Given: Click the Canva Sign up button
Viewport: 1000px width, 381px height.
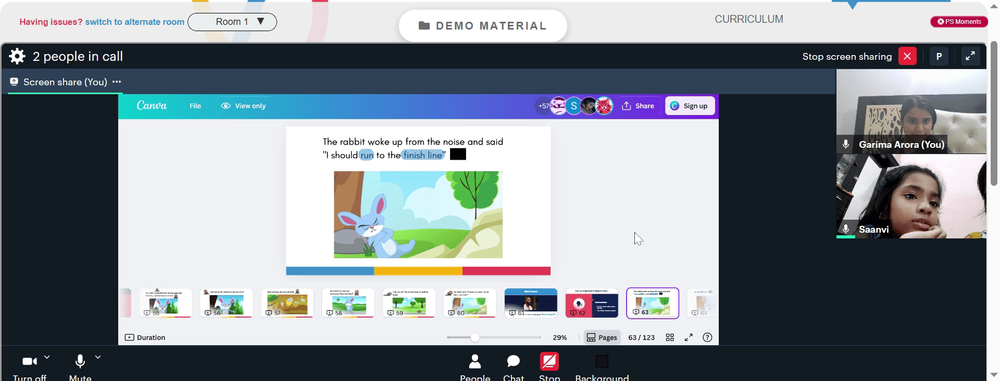Looking at the screenshot, I should [689, 106].
